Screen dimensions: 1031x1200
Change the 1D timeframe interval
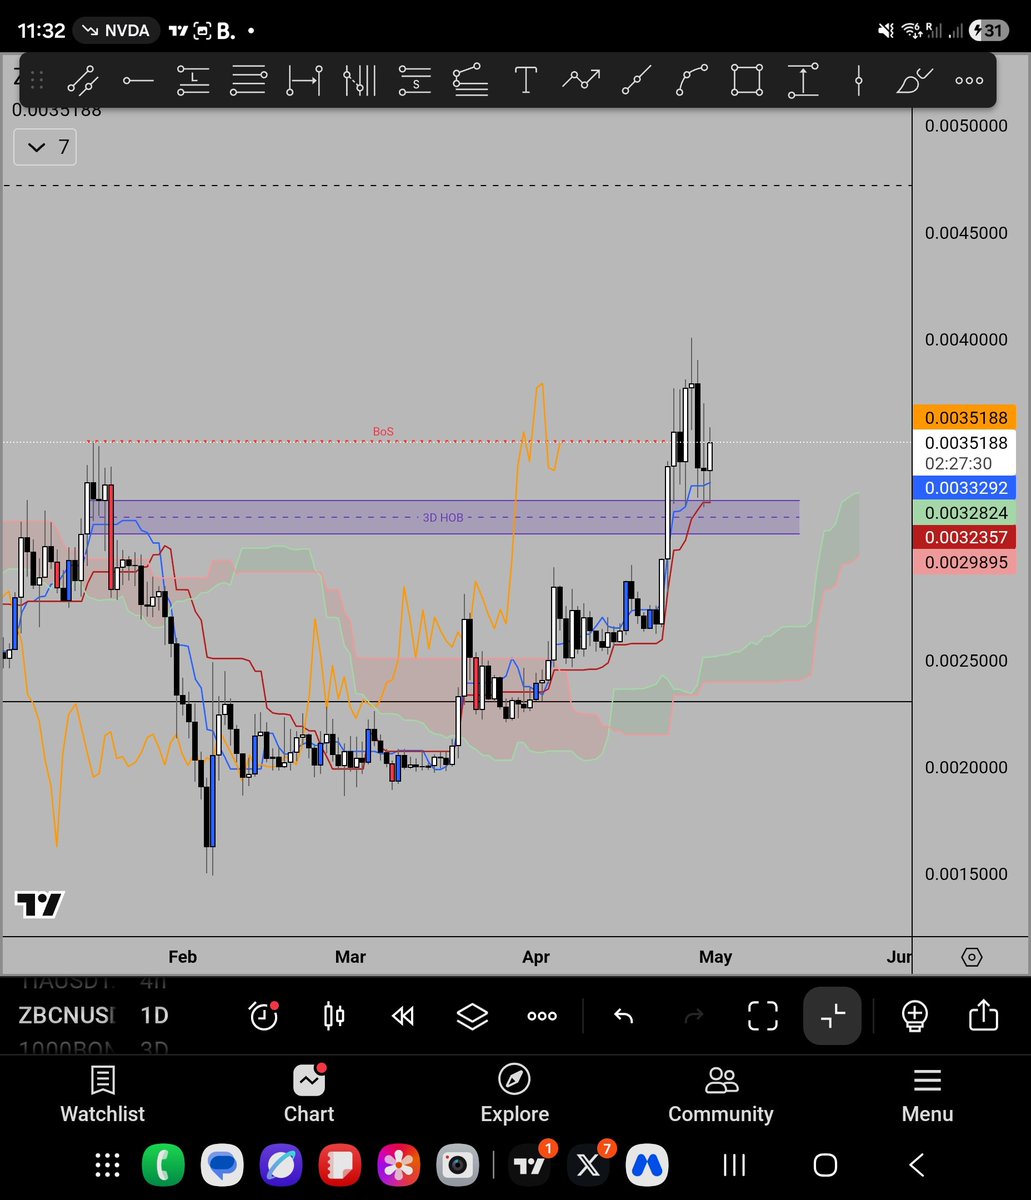154,1016
